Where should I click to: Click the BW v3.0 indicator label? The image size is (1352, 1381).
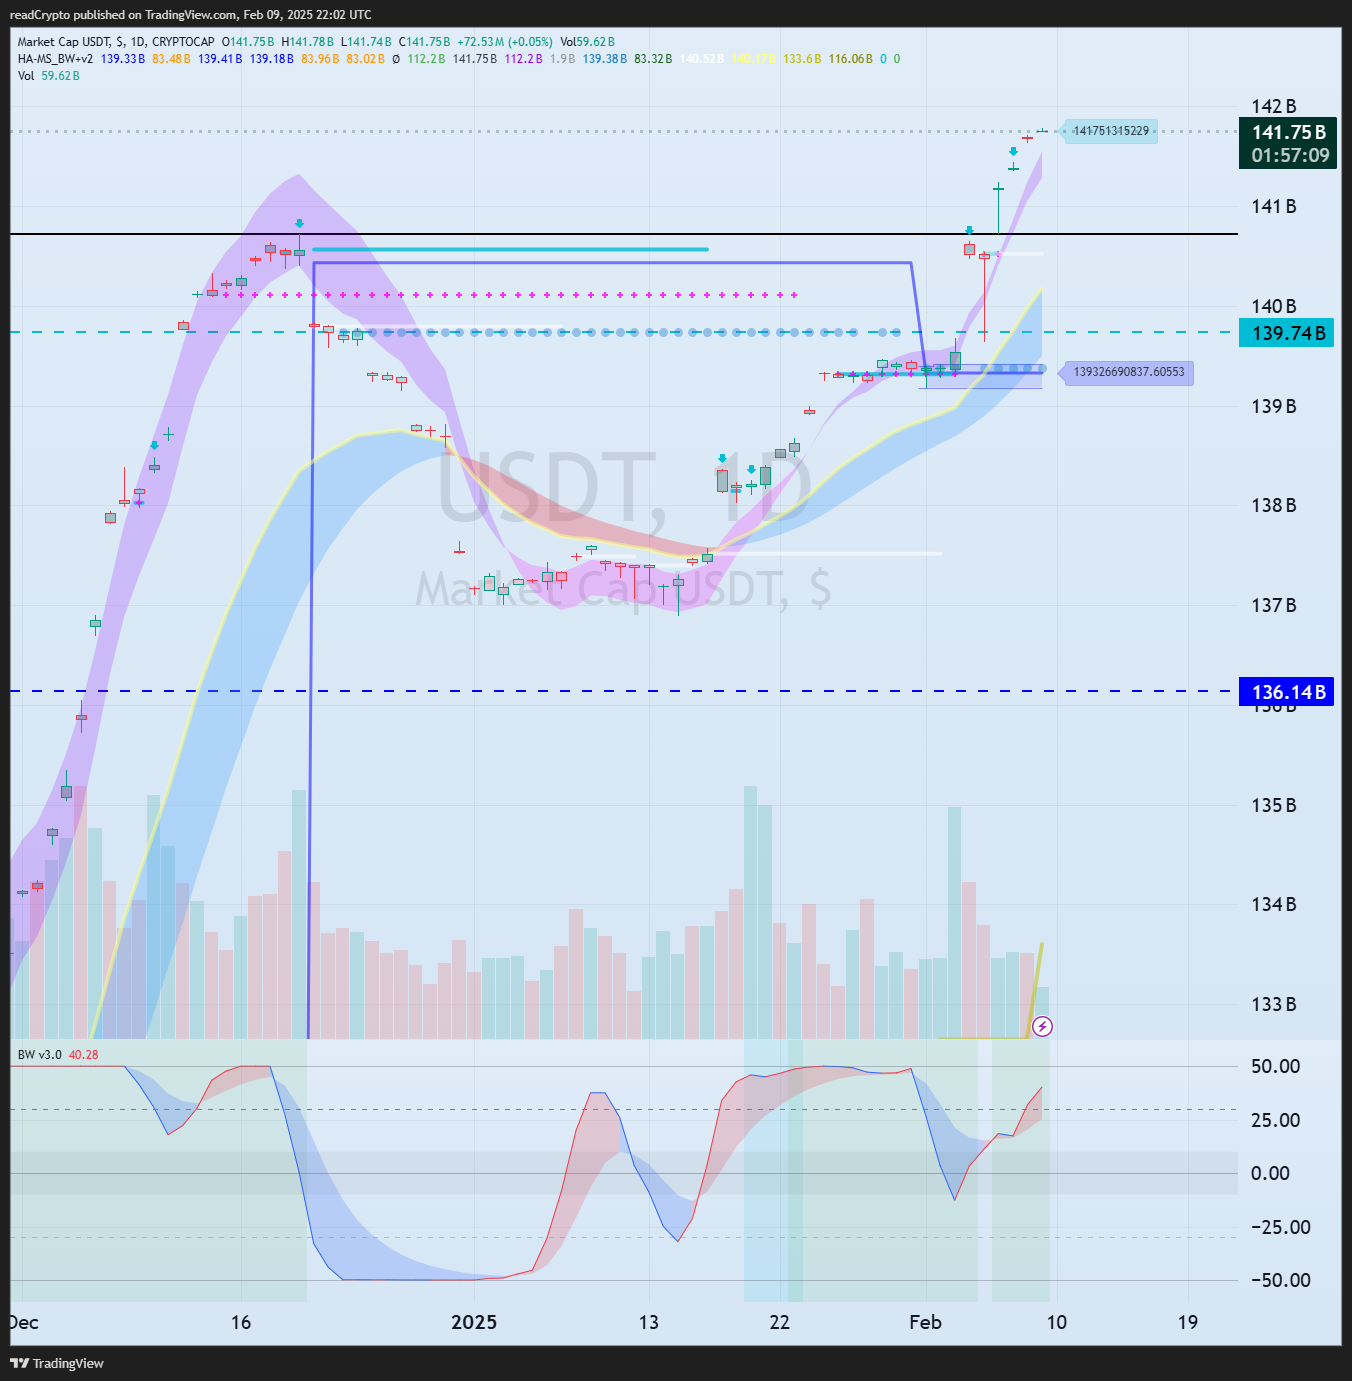click(39, 1055)
